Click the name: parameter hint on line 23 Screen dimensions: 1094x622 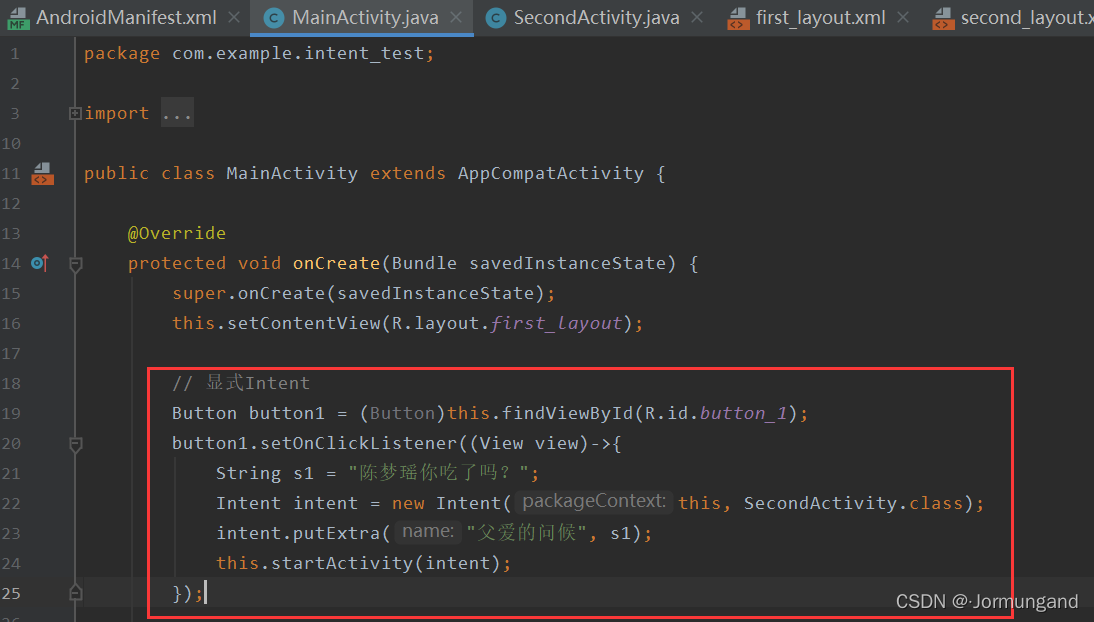click(x=428, y=532)
